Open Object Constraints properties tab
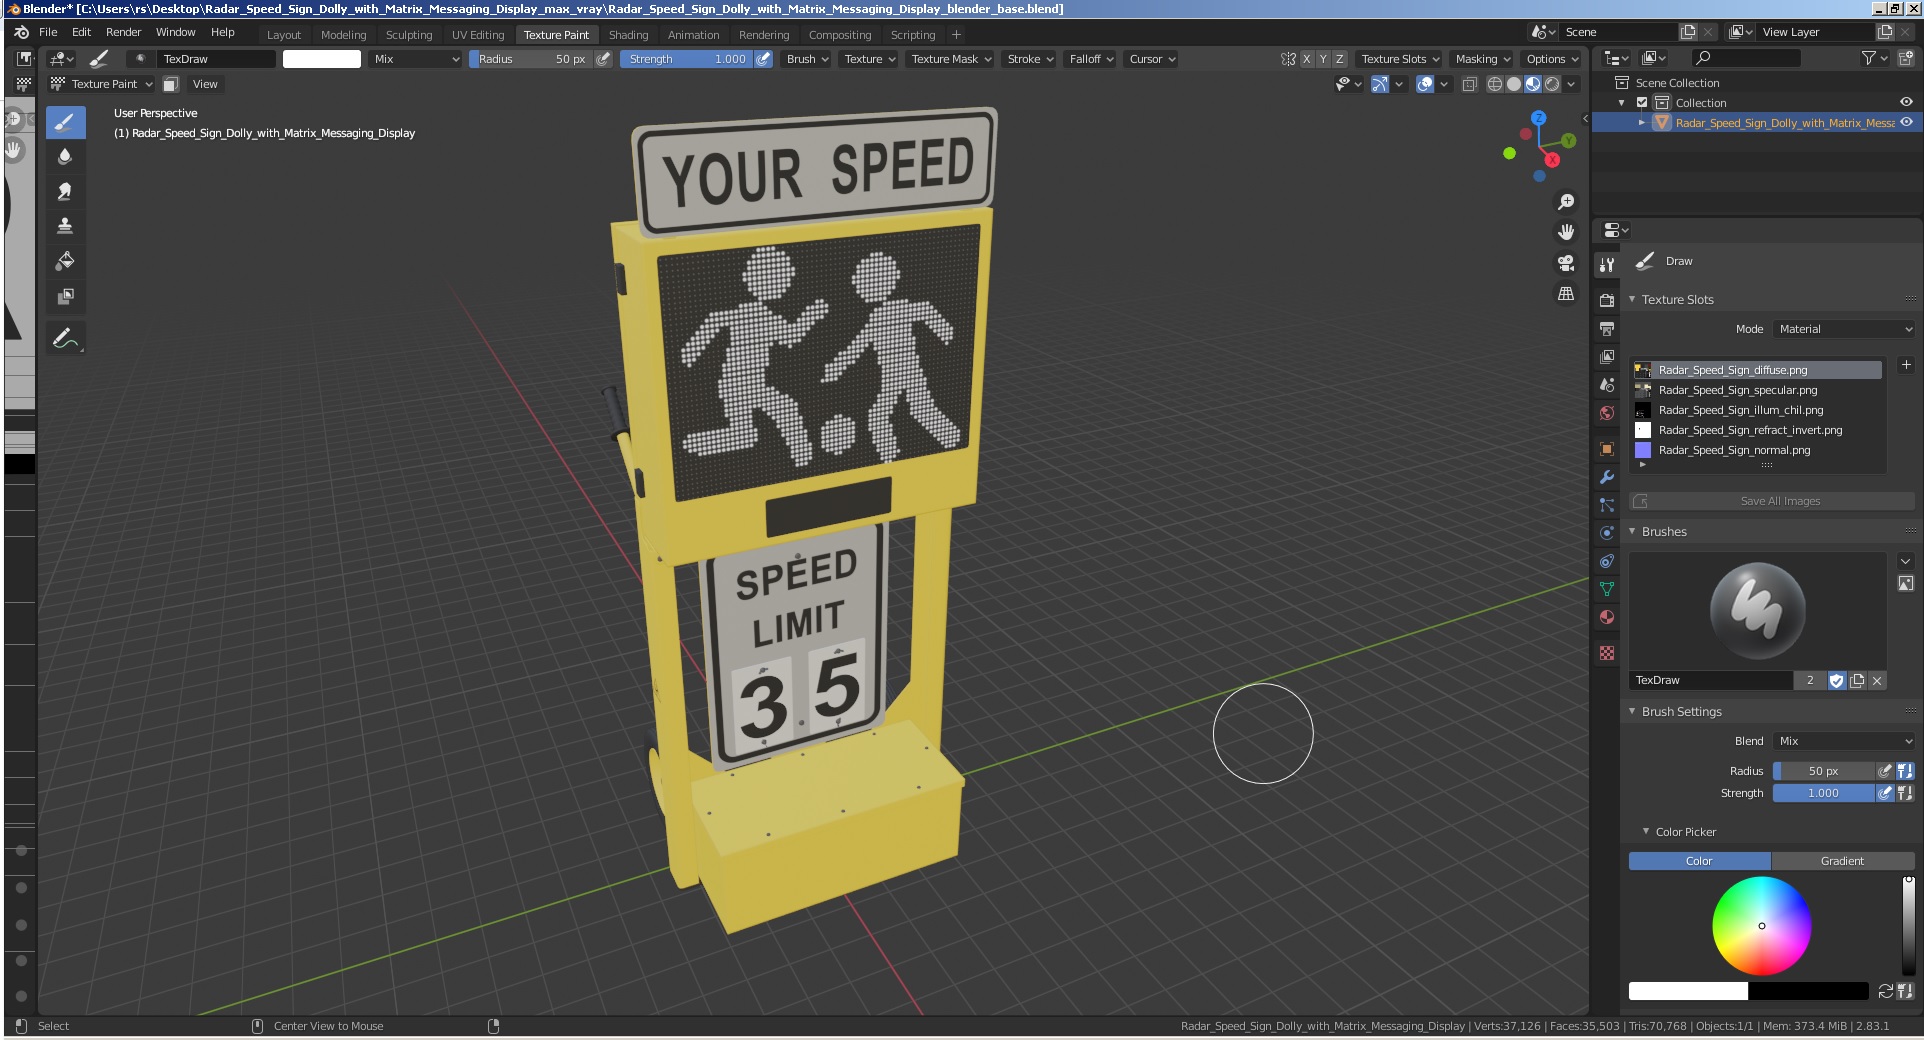The height and width of the screenshot is (1040, 1924). 1607,561
